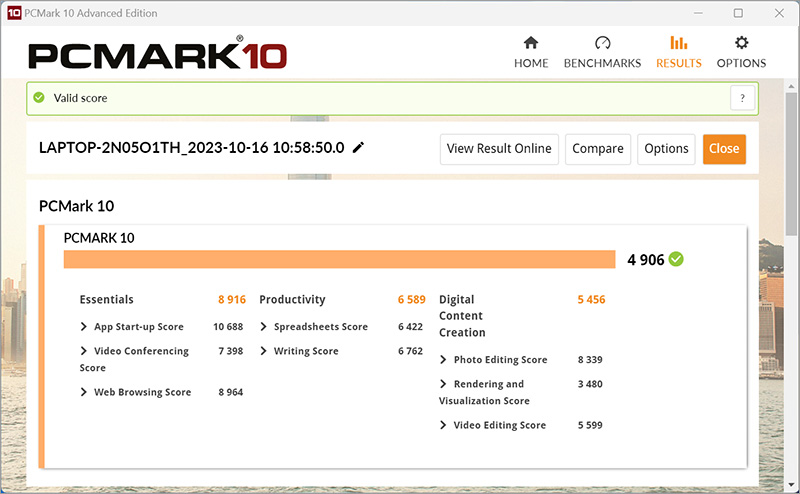Click the 6 762 Writing value

coord(410,351)
